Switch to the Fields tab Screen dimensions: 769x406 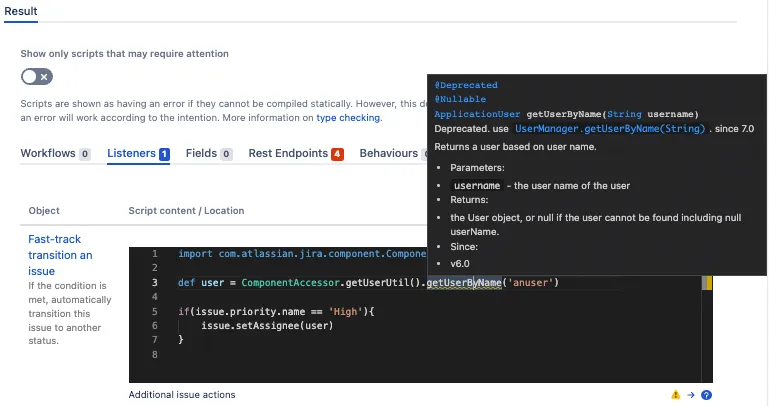click(209, 153)
